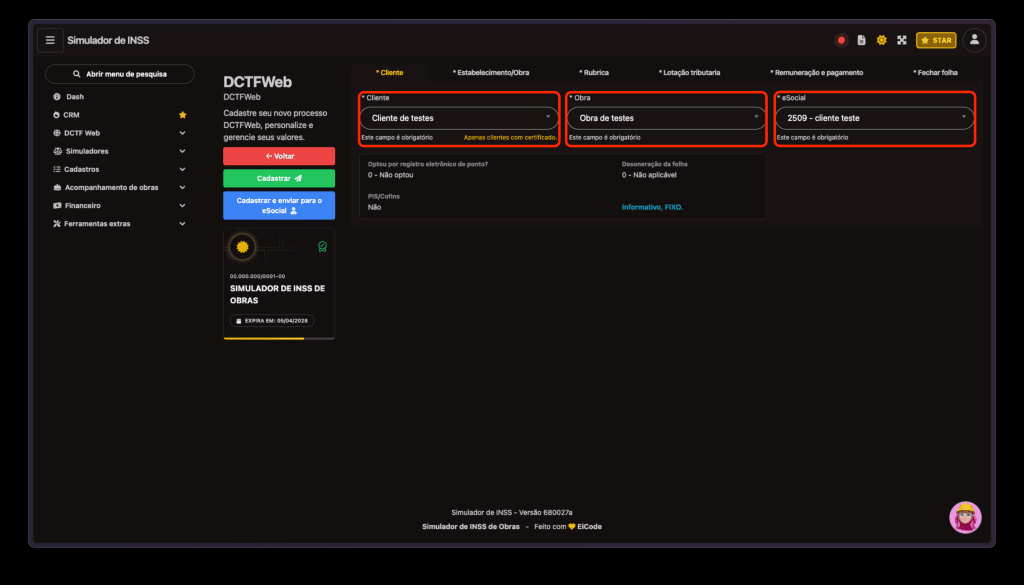Open the chat assistant avatar at bottom right

coord(965,518)
